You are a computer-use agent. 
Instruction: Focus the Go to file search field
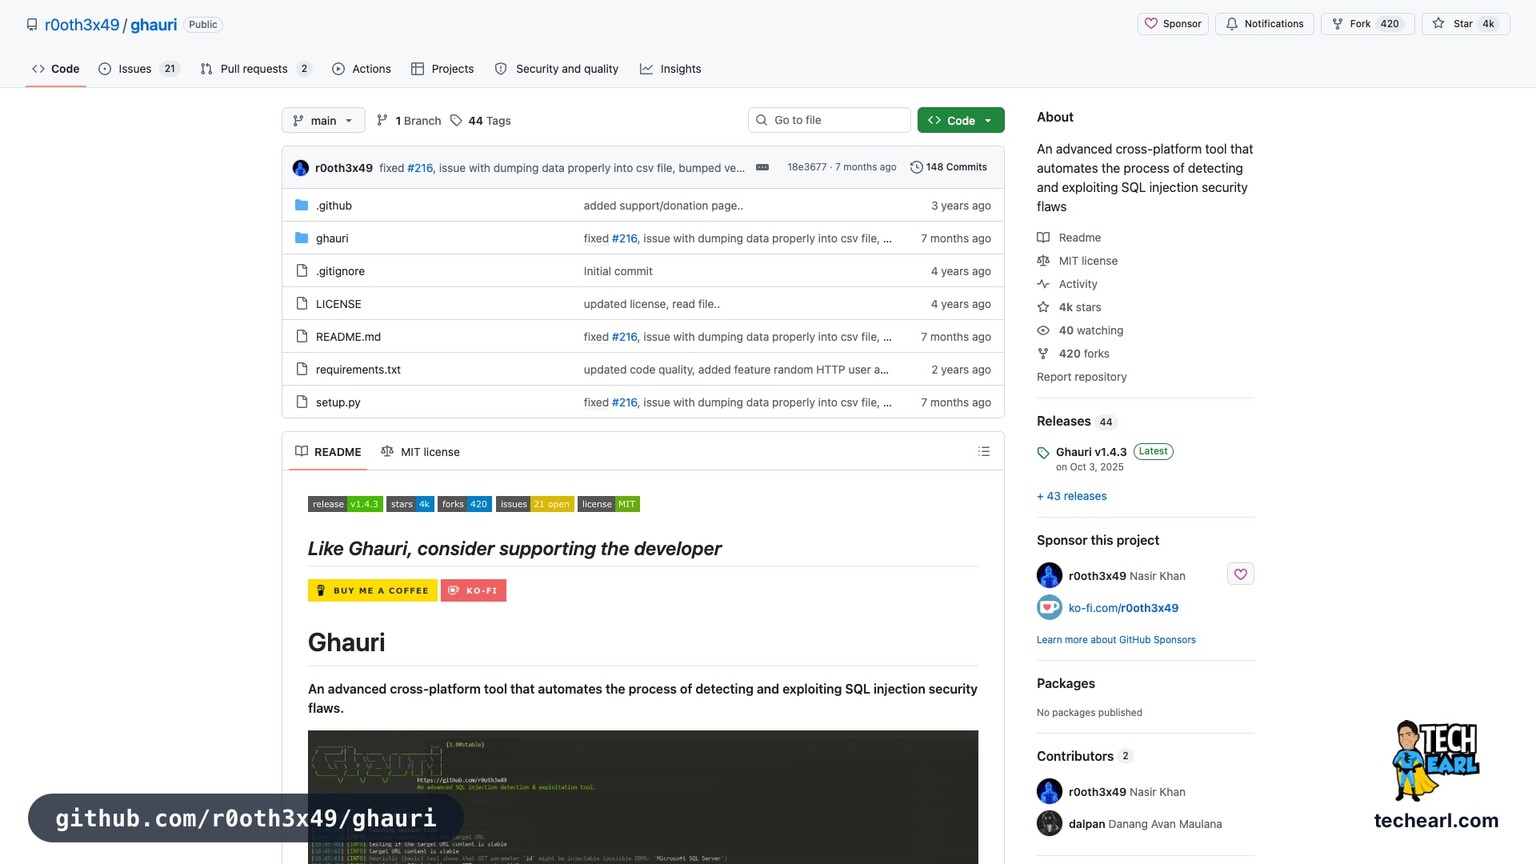(829, 120)
